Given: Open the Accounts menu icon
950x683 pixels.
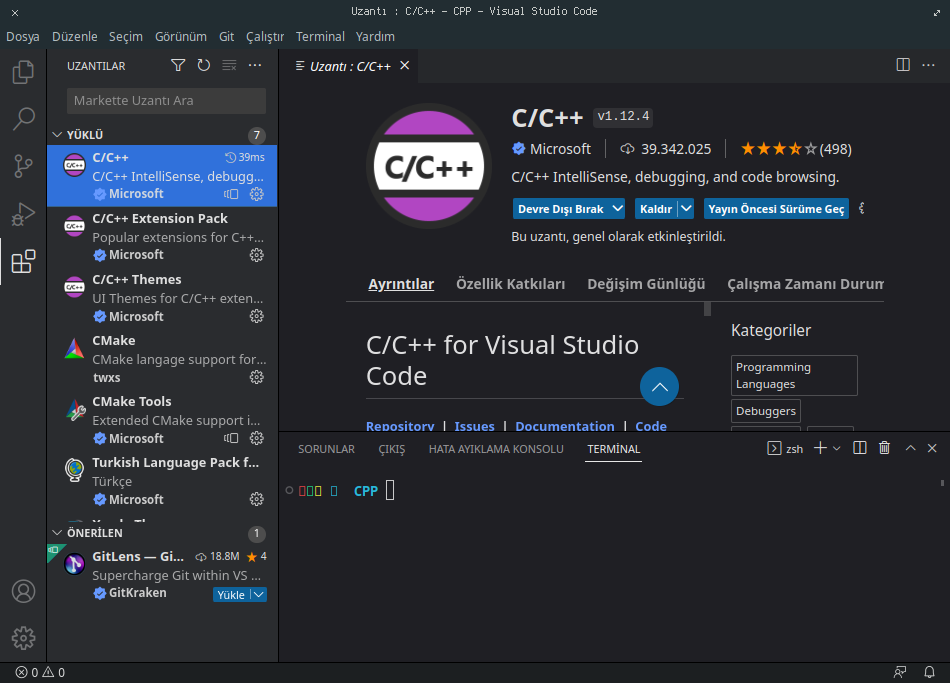Looking at the screenshot, I should pyautogui.click(x=23, y=591).
